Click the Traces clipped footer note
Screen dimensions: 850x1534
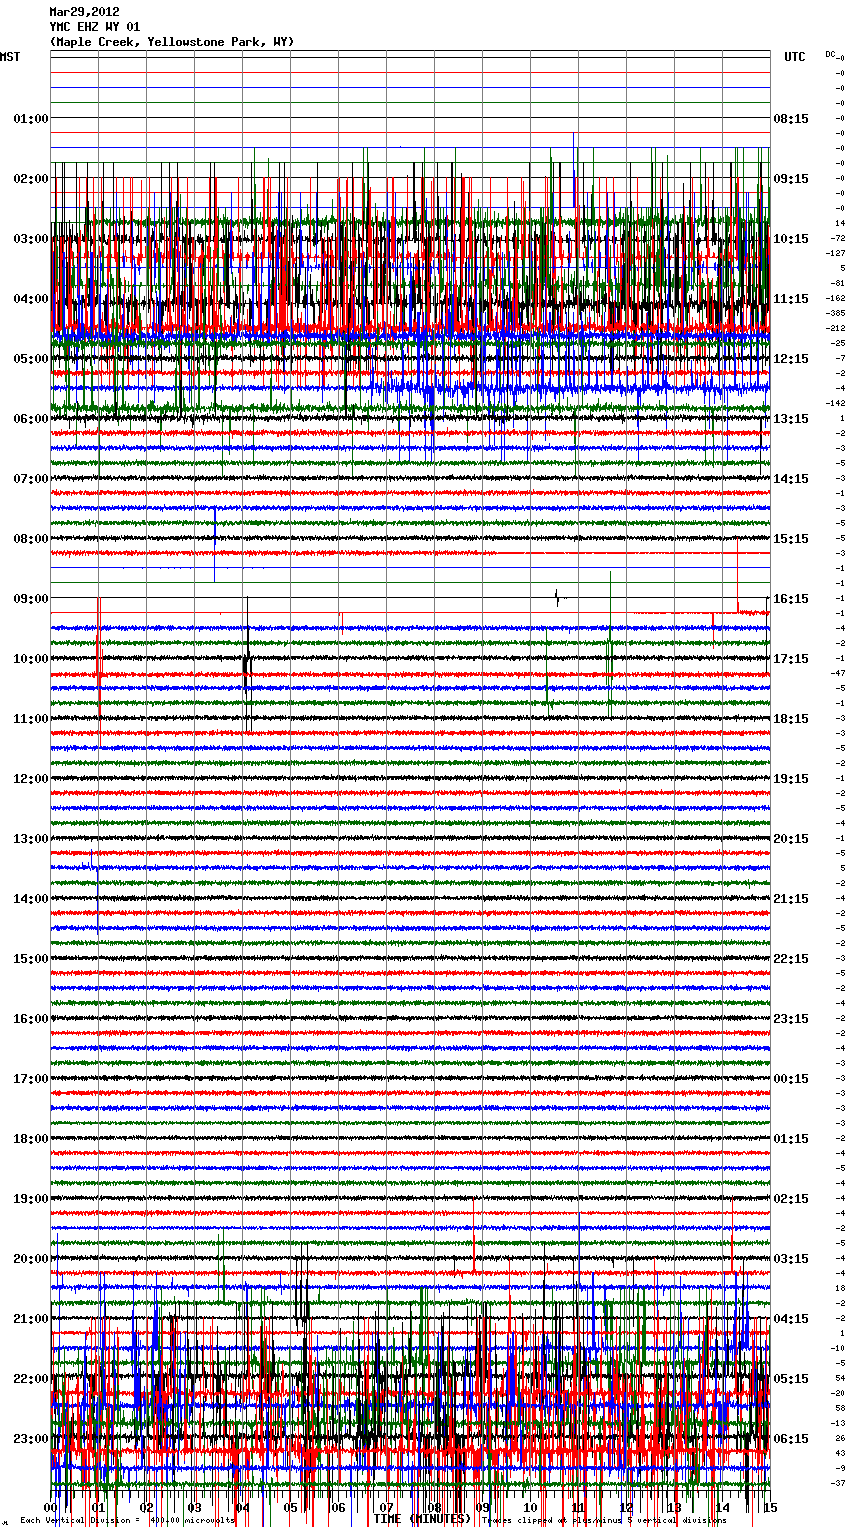604,1521
